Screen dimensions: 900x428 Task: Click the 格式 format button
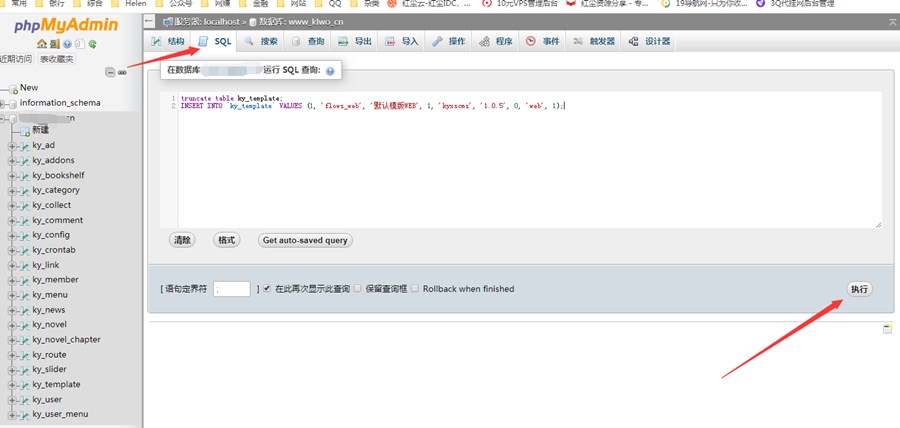tap(226, 240)
